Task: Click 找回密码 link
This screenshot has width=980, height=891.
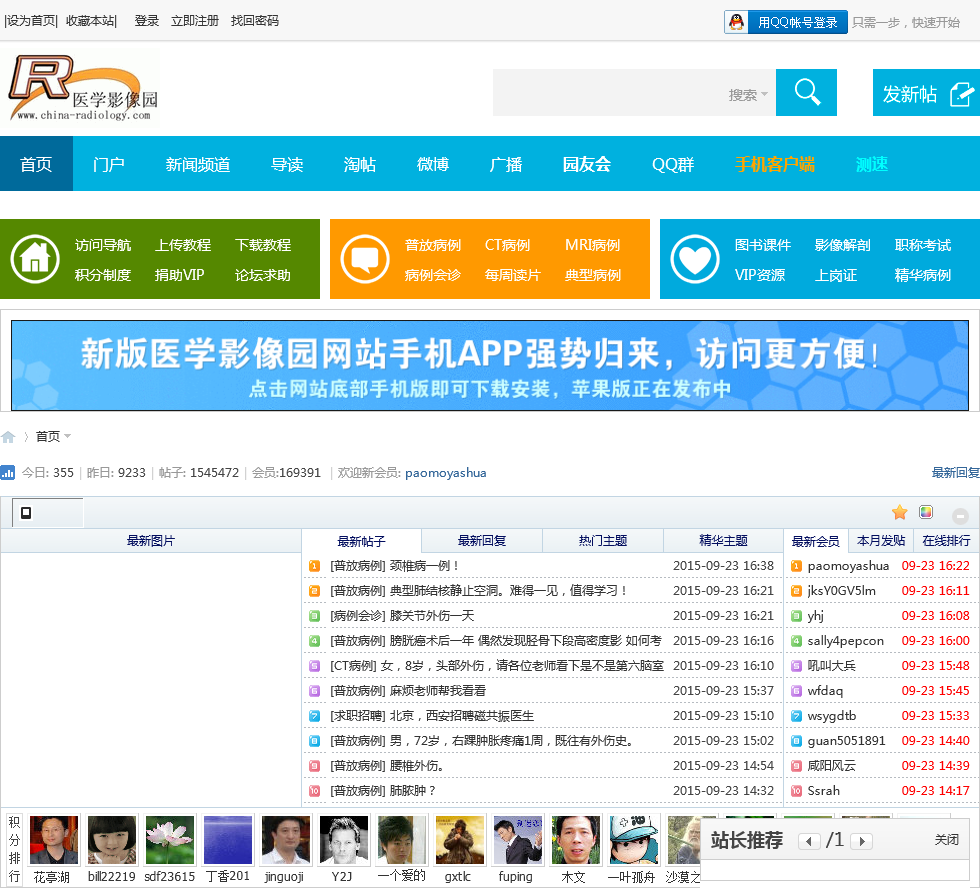Action: pos(254,21)
